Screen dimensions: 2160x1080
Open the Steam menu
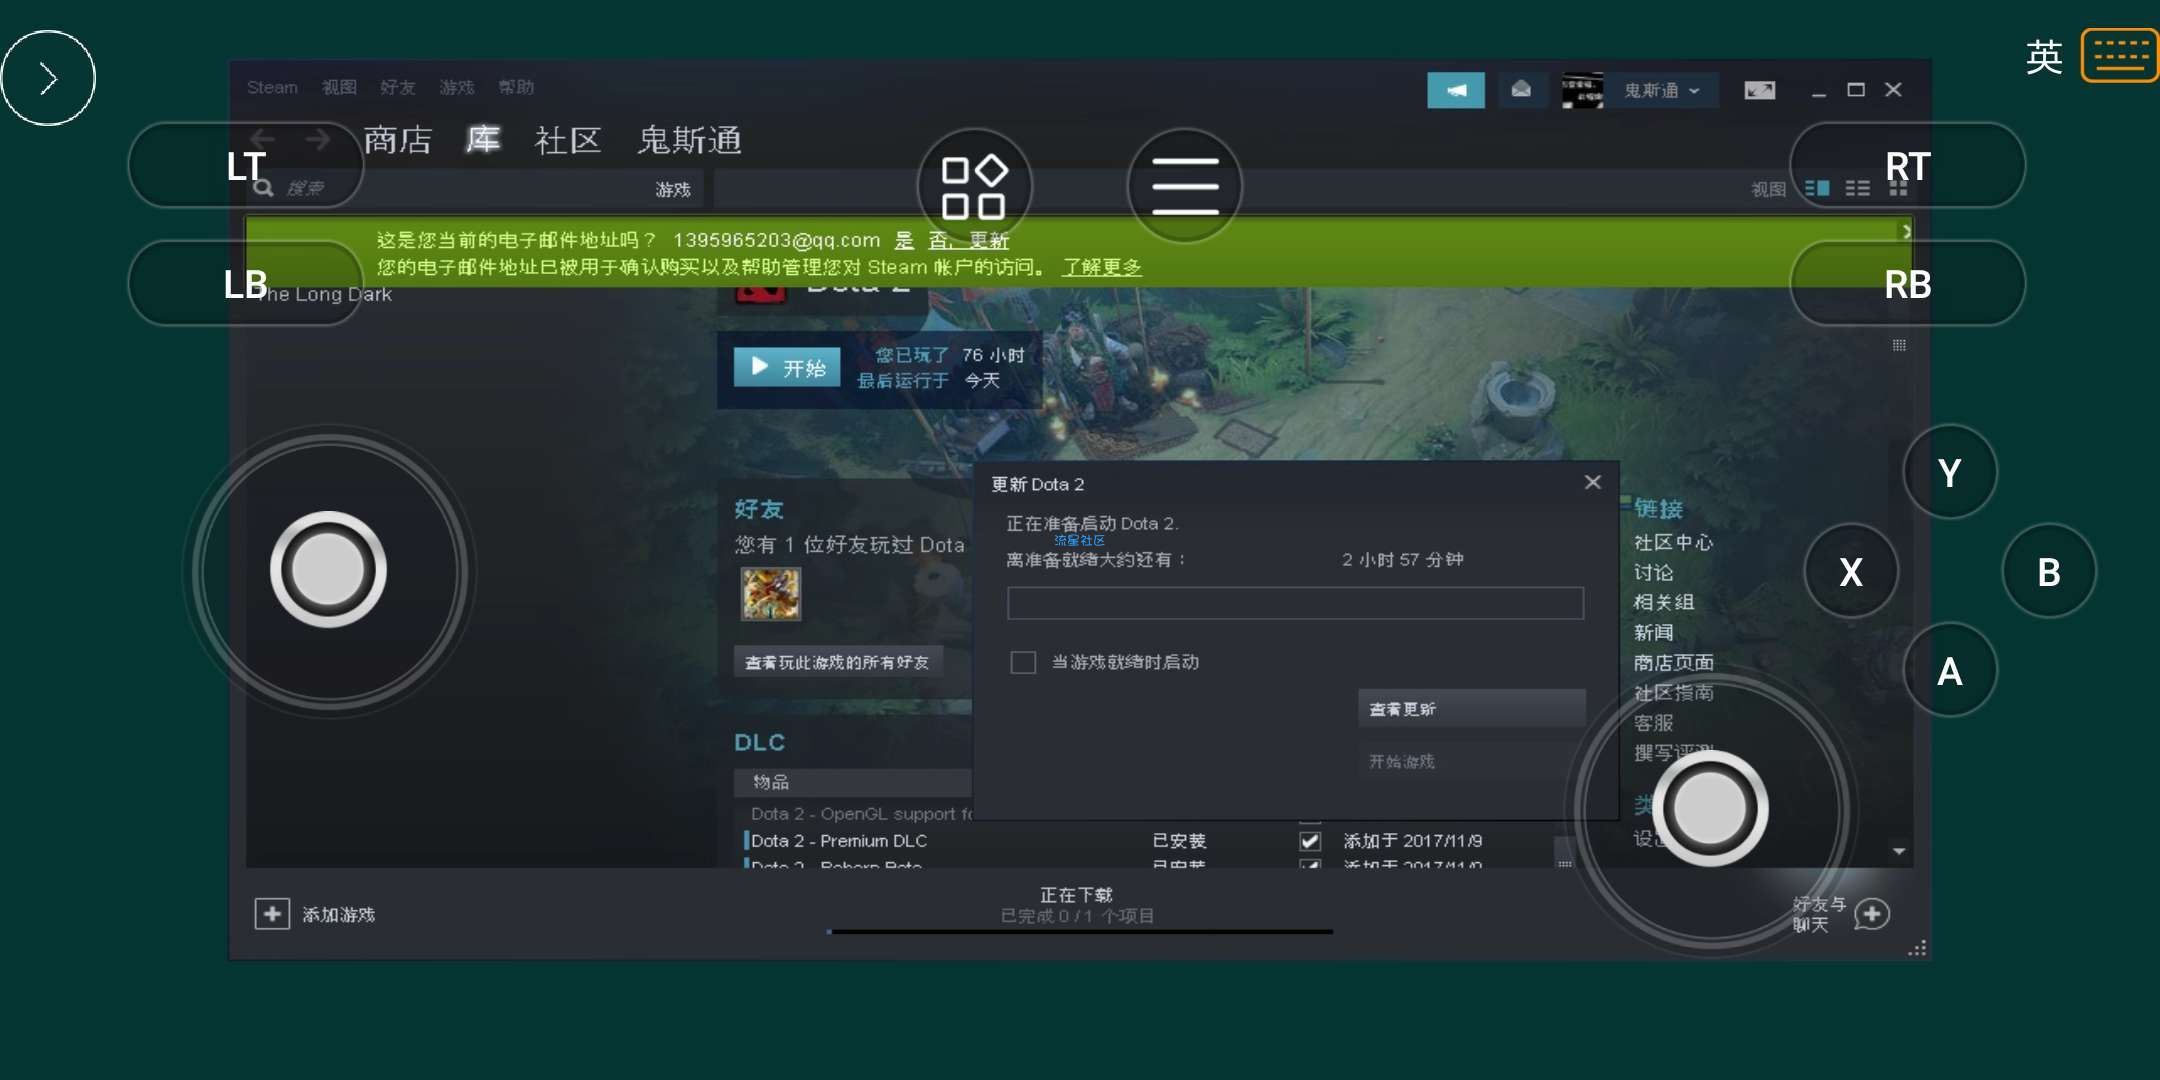[x=272, y=88]
